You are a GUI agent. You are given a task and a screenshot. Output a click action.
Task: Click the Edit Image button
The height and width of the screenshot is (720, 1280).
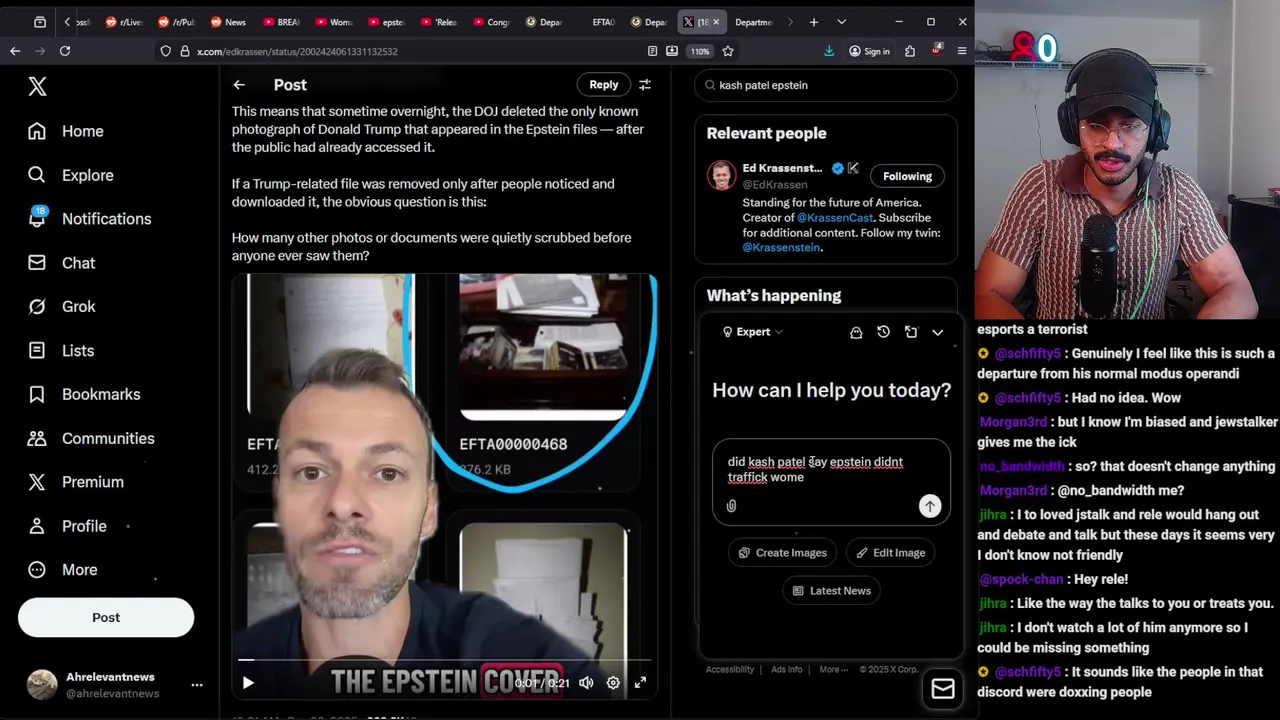890,553
